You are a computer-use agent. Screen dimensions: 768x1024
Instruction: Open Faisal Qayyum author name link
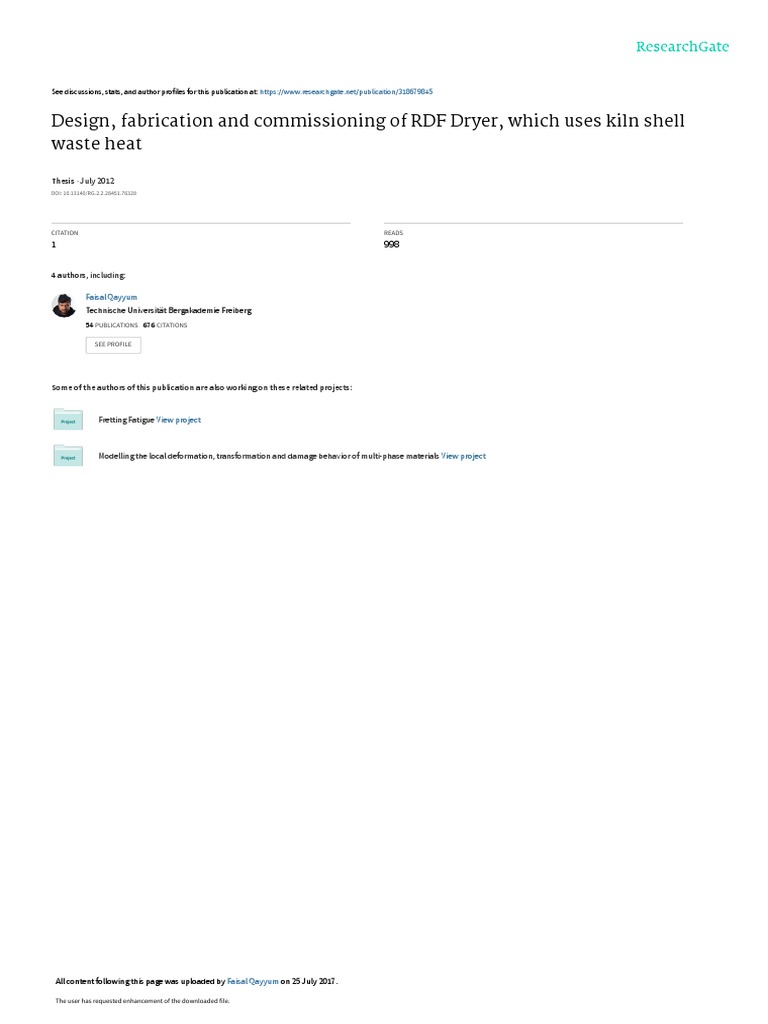[x=112, y=297]
